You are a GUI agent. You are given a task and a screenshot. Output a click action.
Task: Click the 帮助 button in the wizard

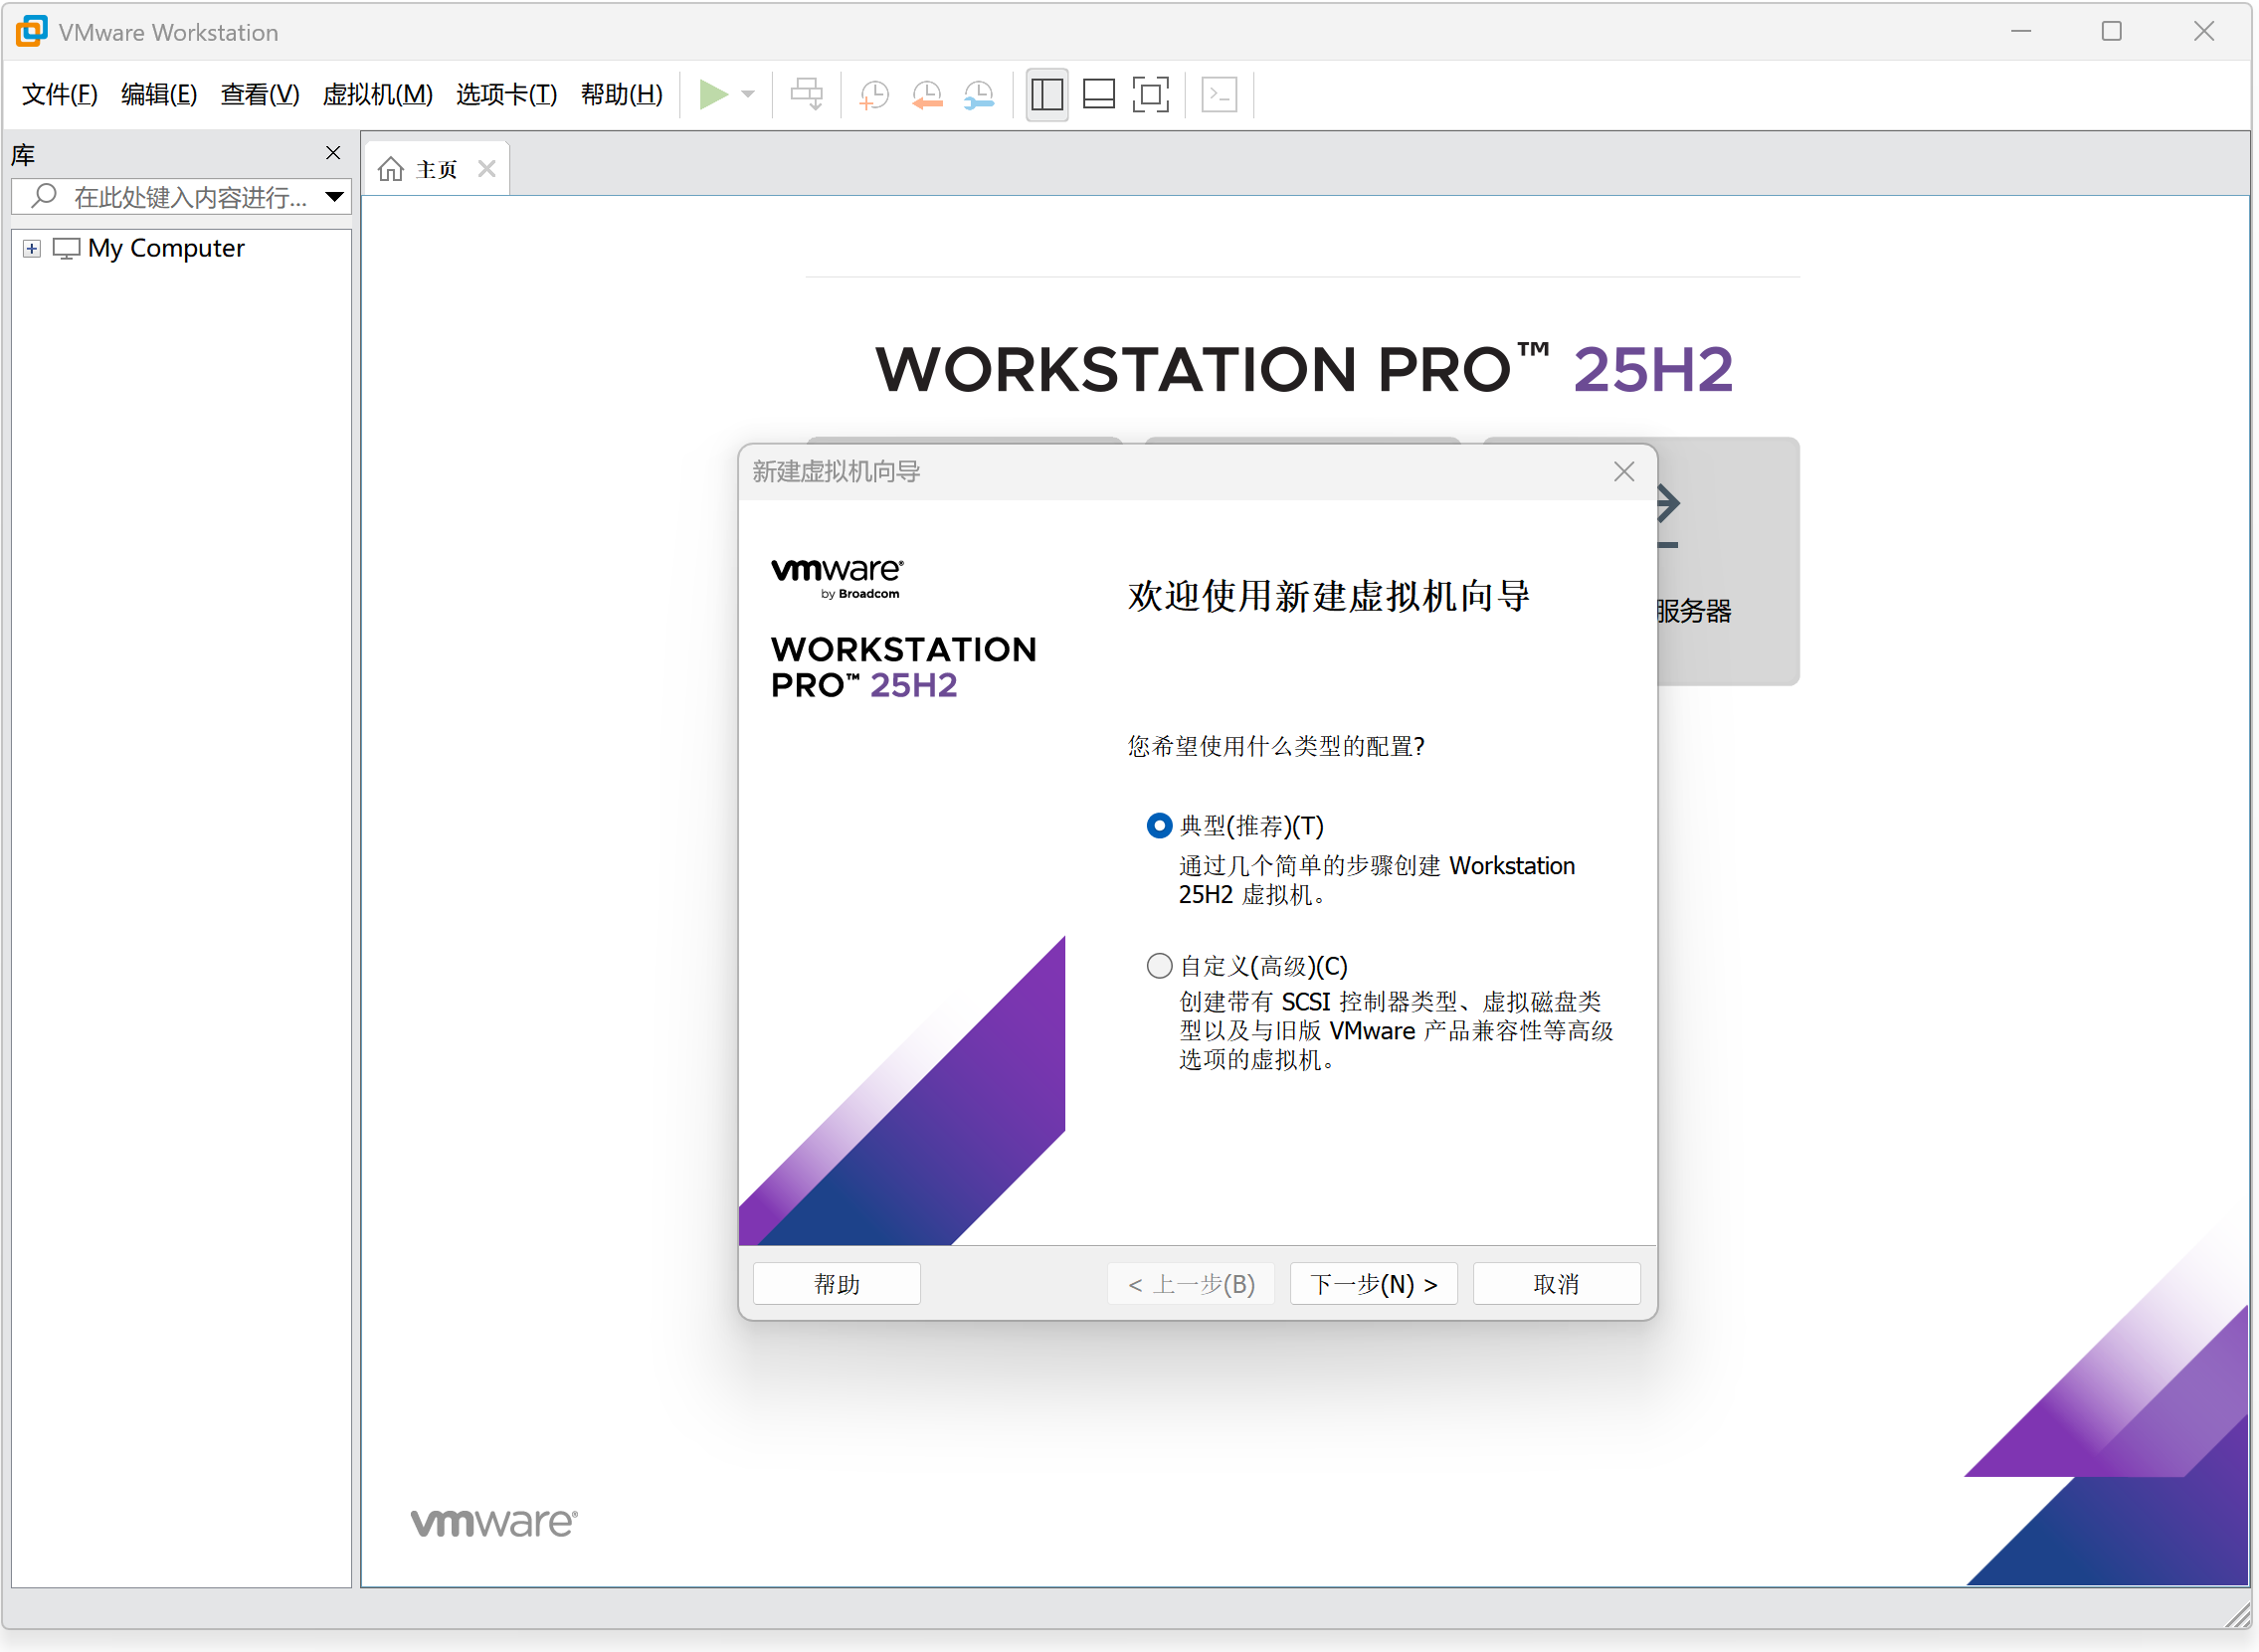836,1283
